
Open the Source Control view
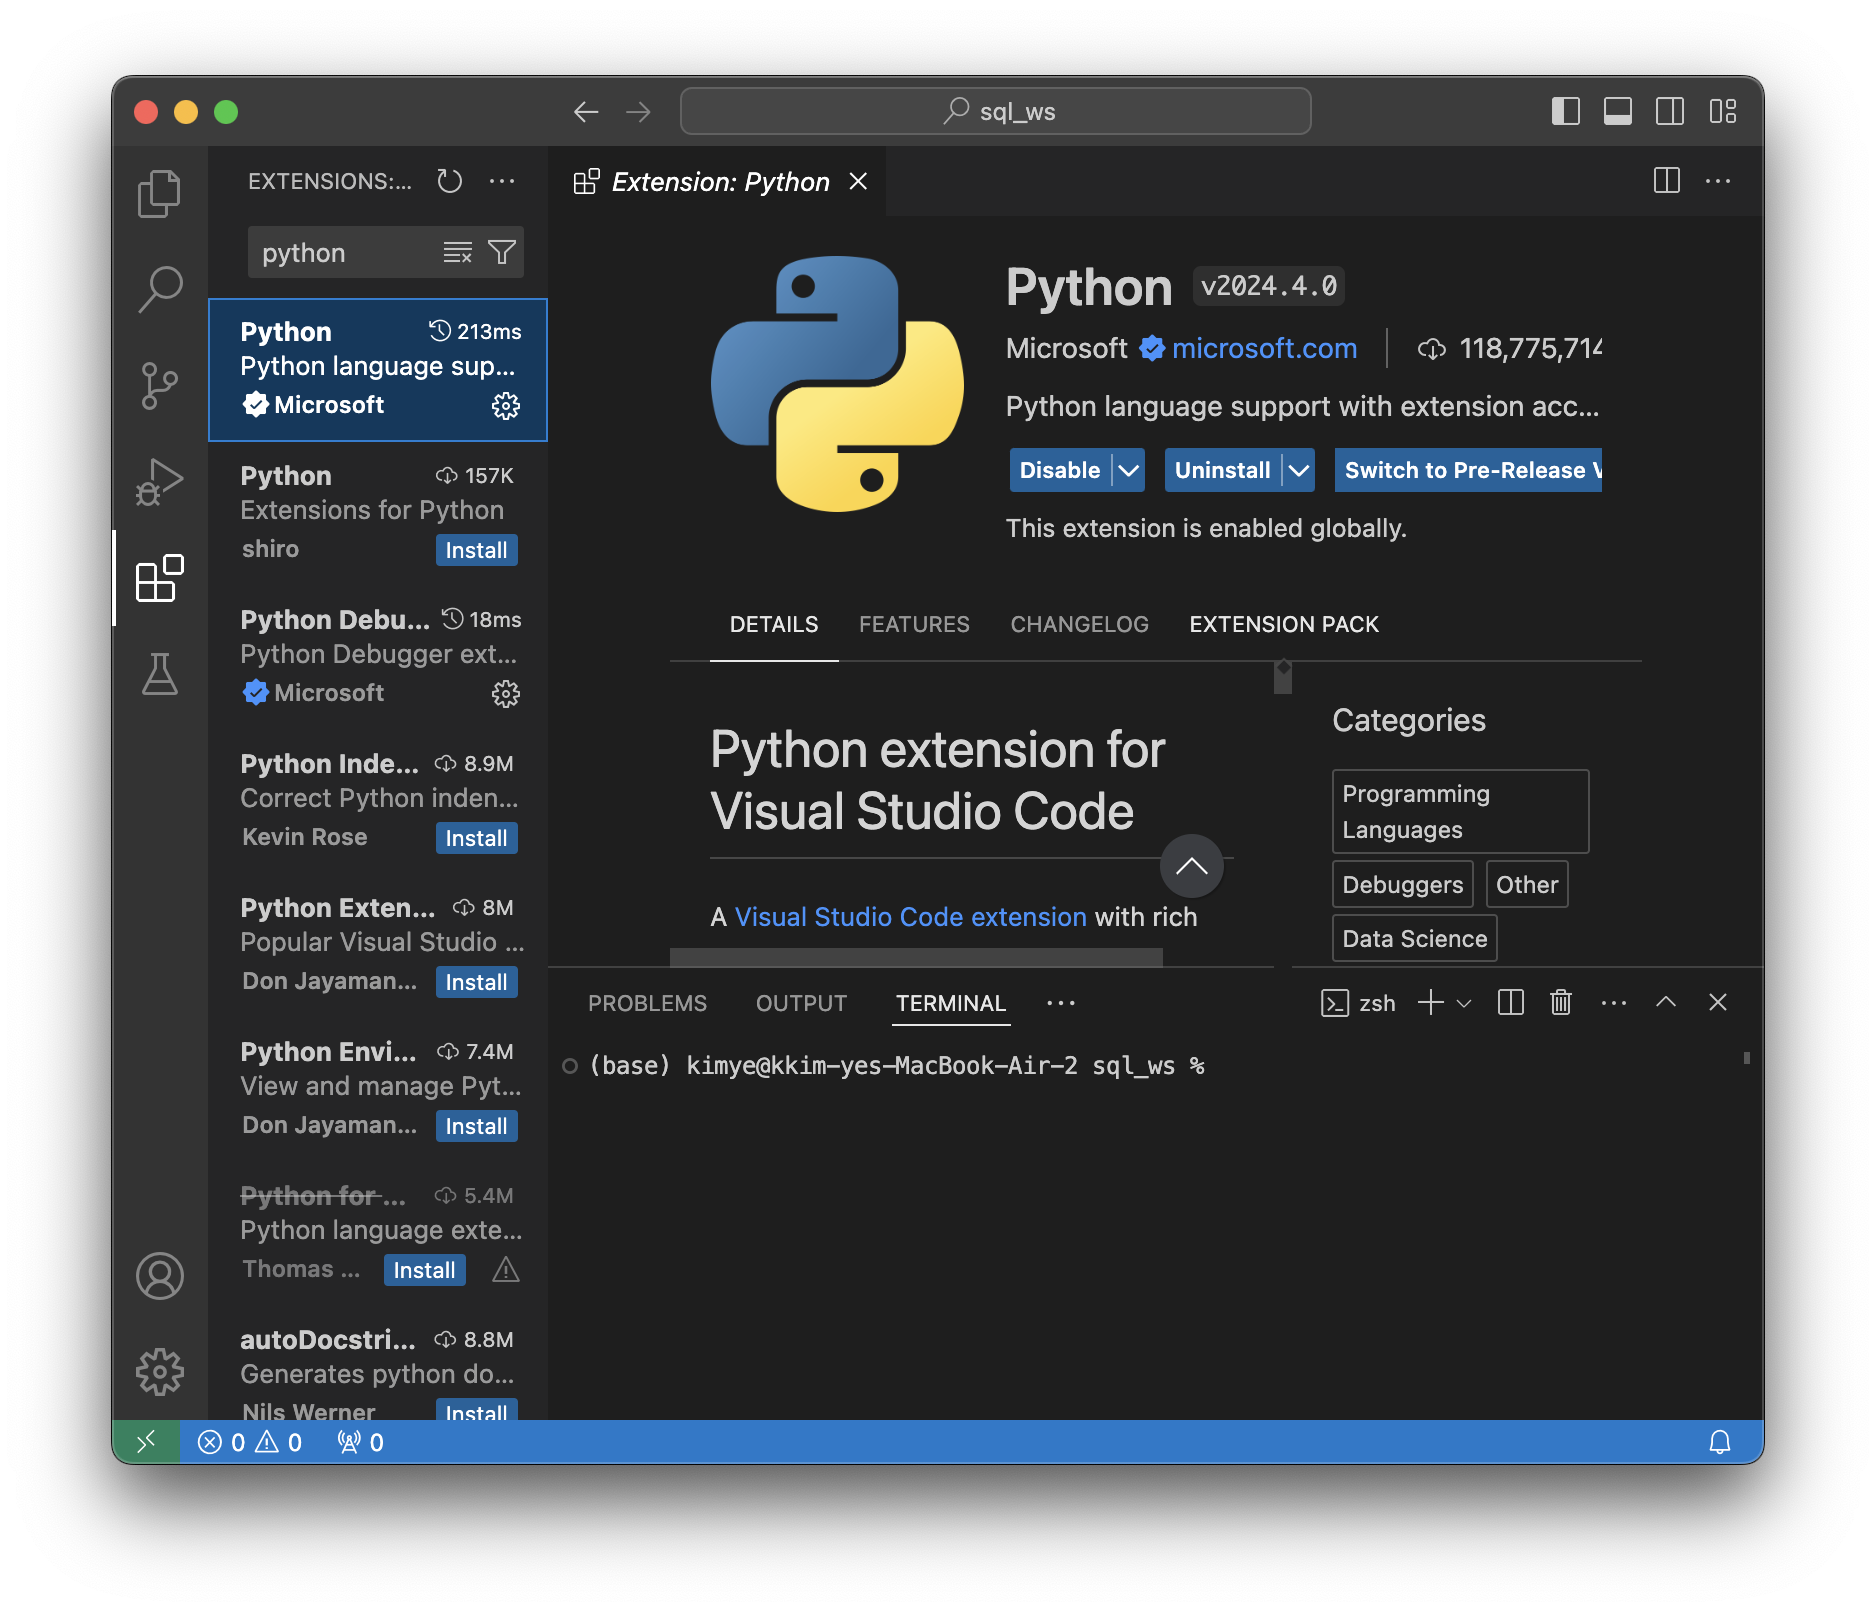coord(160,385)
